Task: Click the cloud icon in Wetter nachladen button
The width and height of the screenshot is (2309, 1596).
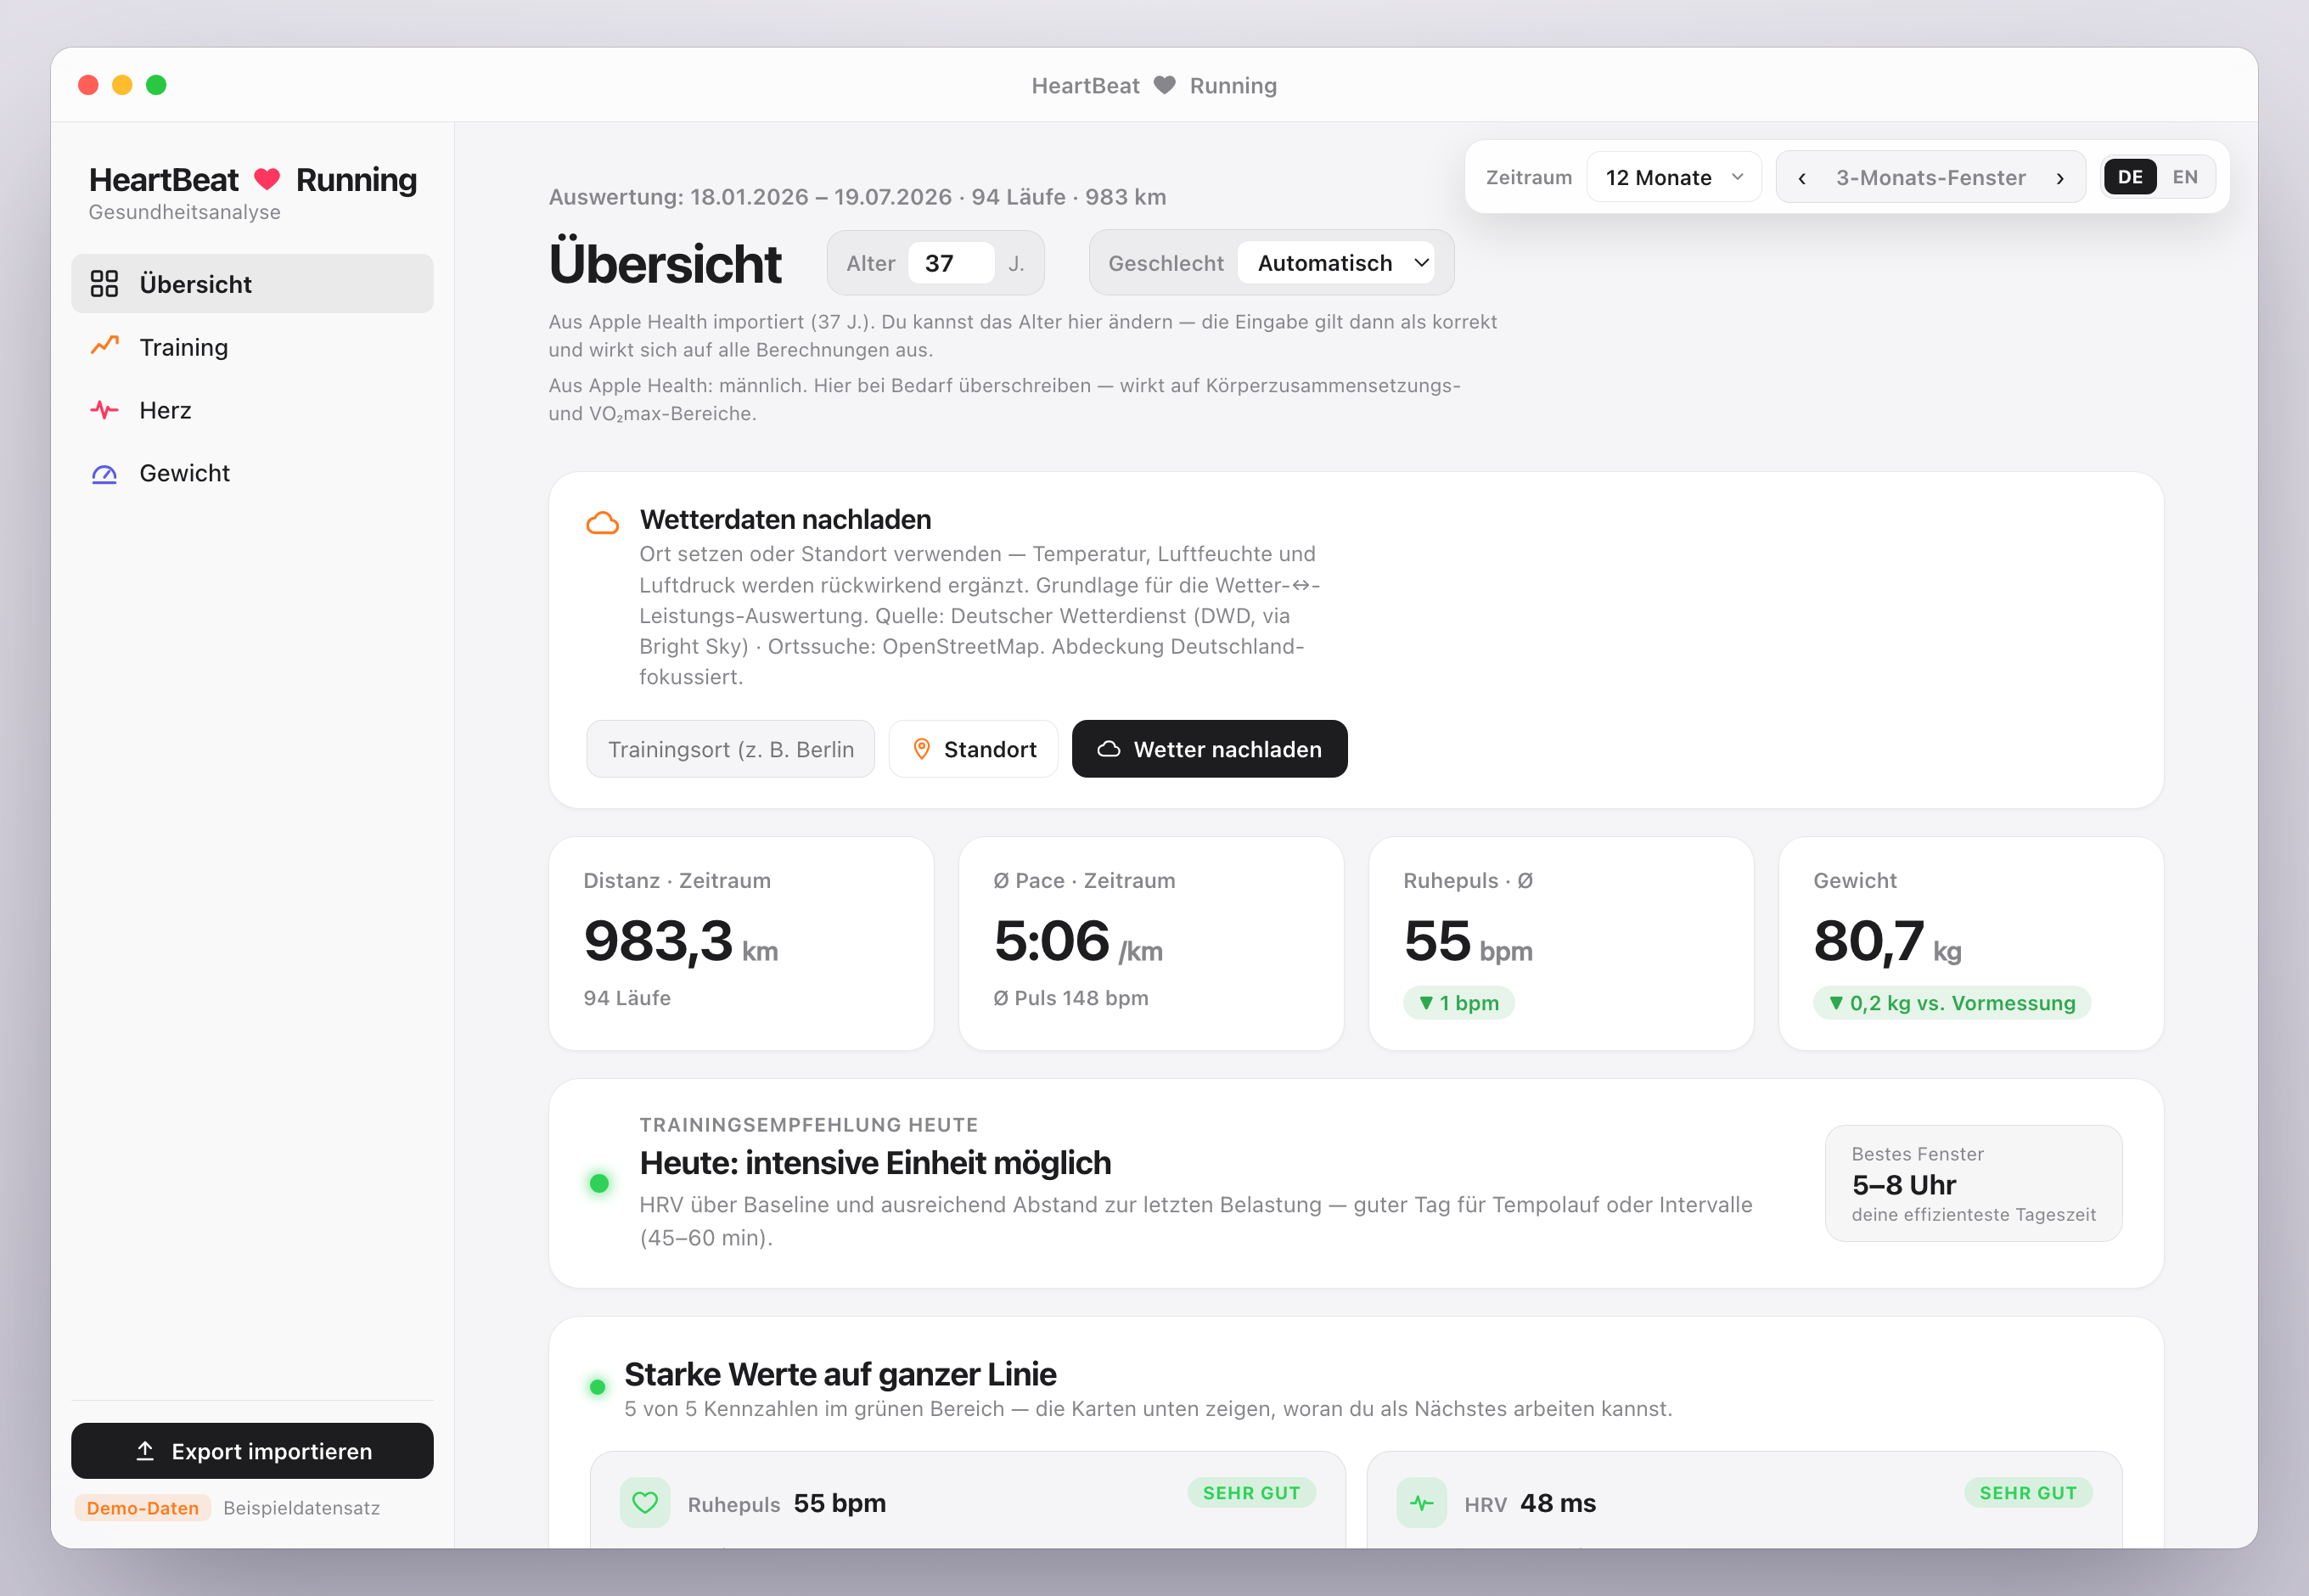Action: [1108, 749]
